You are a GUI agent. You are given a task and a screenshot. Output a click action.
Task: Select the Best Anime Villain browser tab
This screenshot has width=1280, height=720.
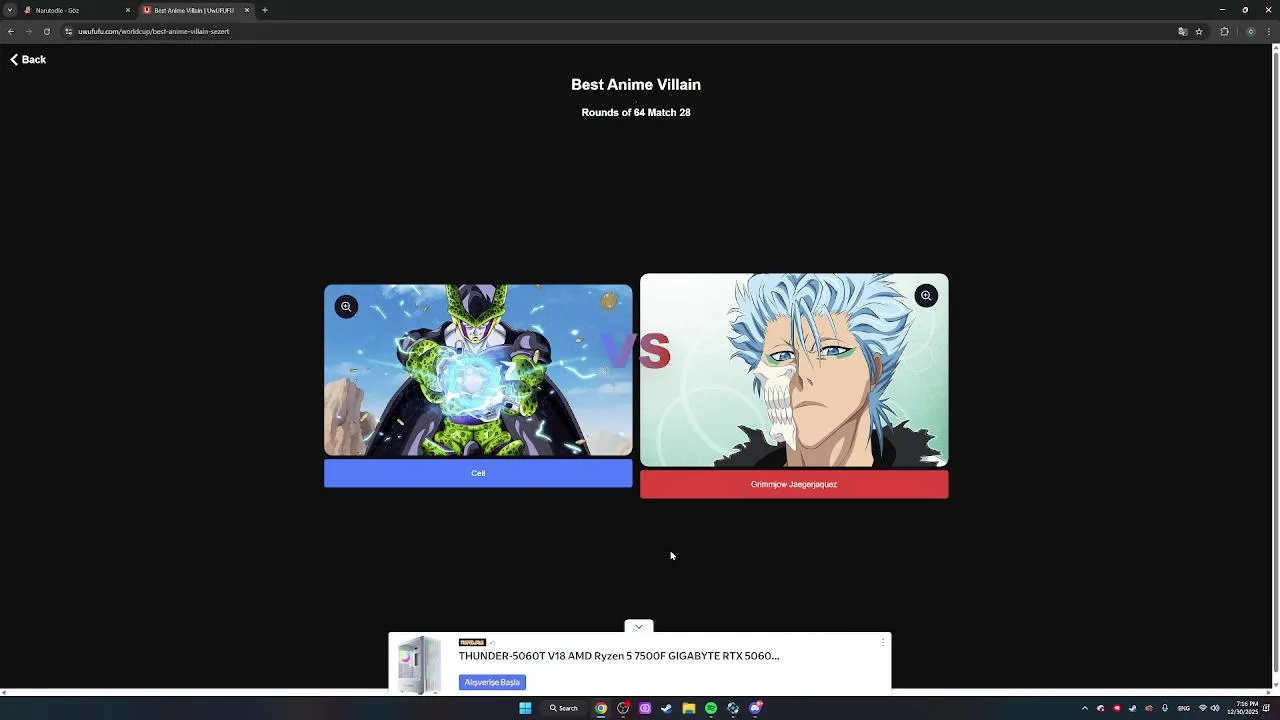[196, 10]
